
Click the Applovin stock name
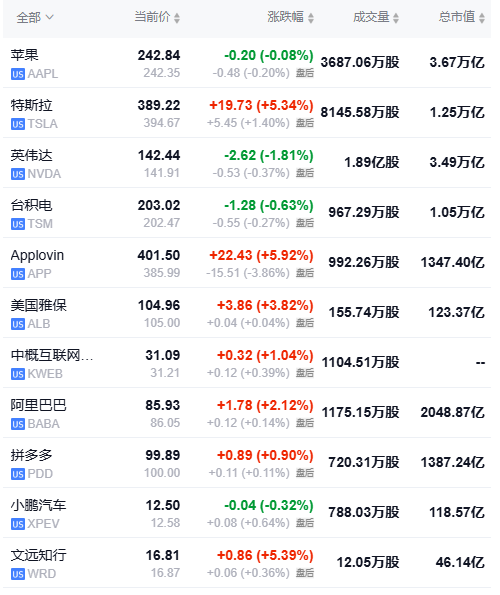tap(37, 256)
